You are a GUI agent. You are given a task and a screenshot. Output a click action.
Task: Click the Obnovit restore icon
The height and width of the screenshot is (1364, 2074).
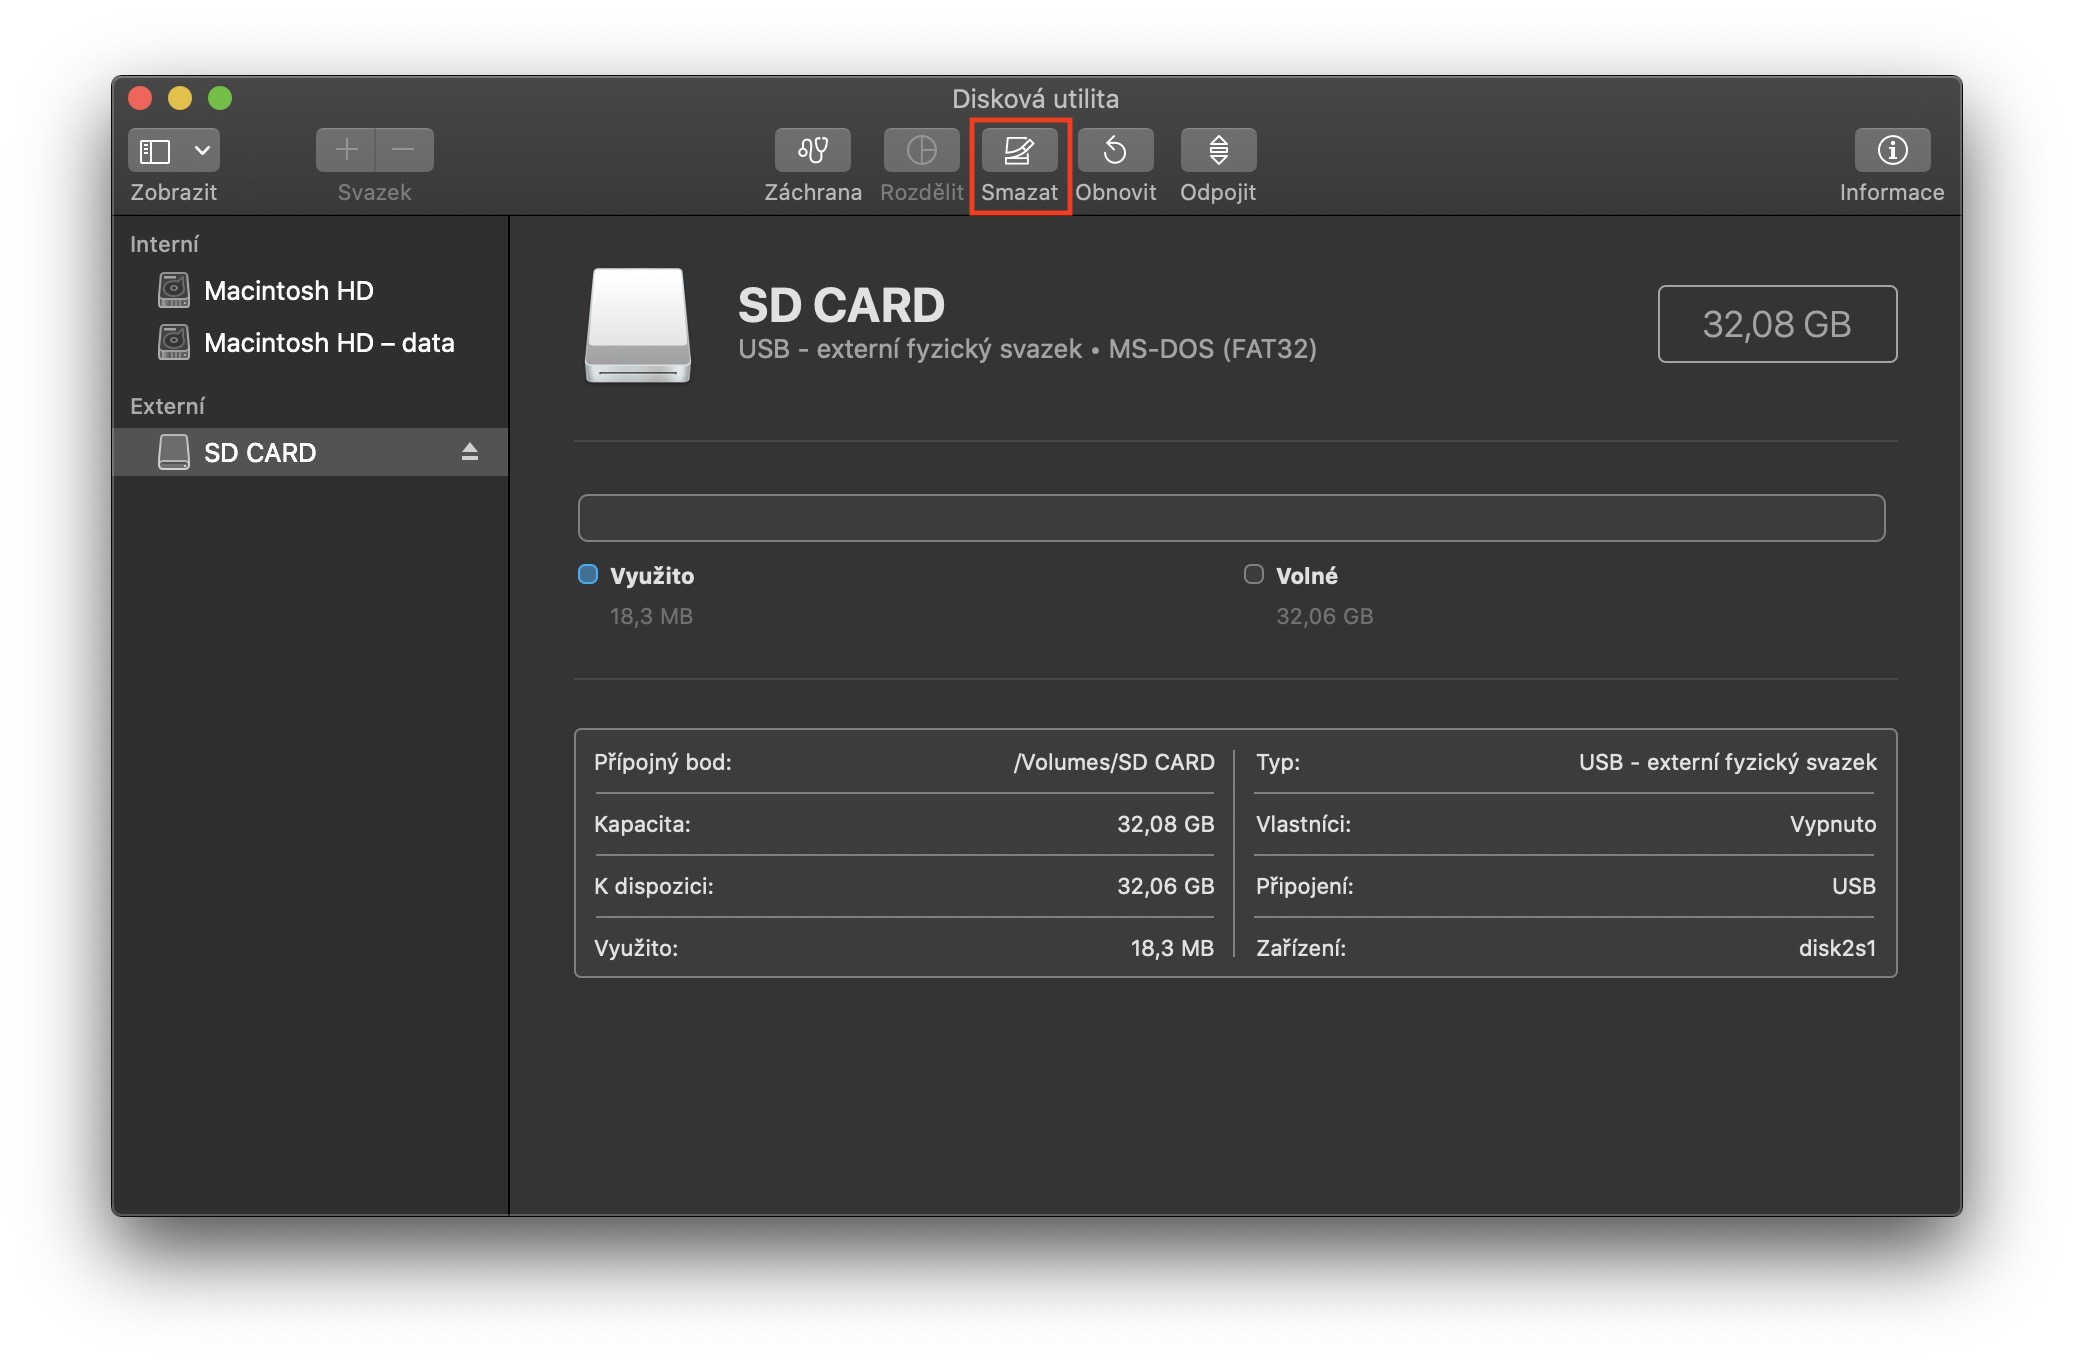click(1115, 150)
